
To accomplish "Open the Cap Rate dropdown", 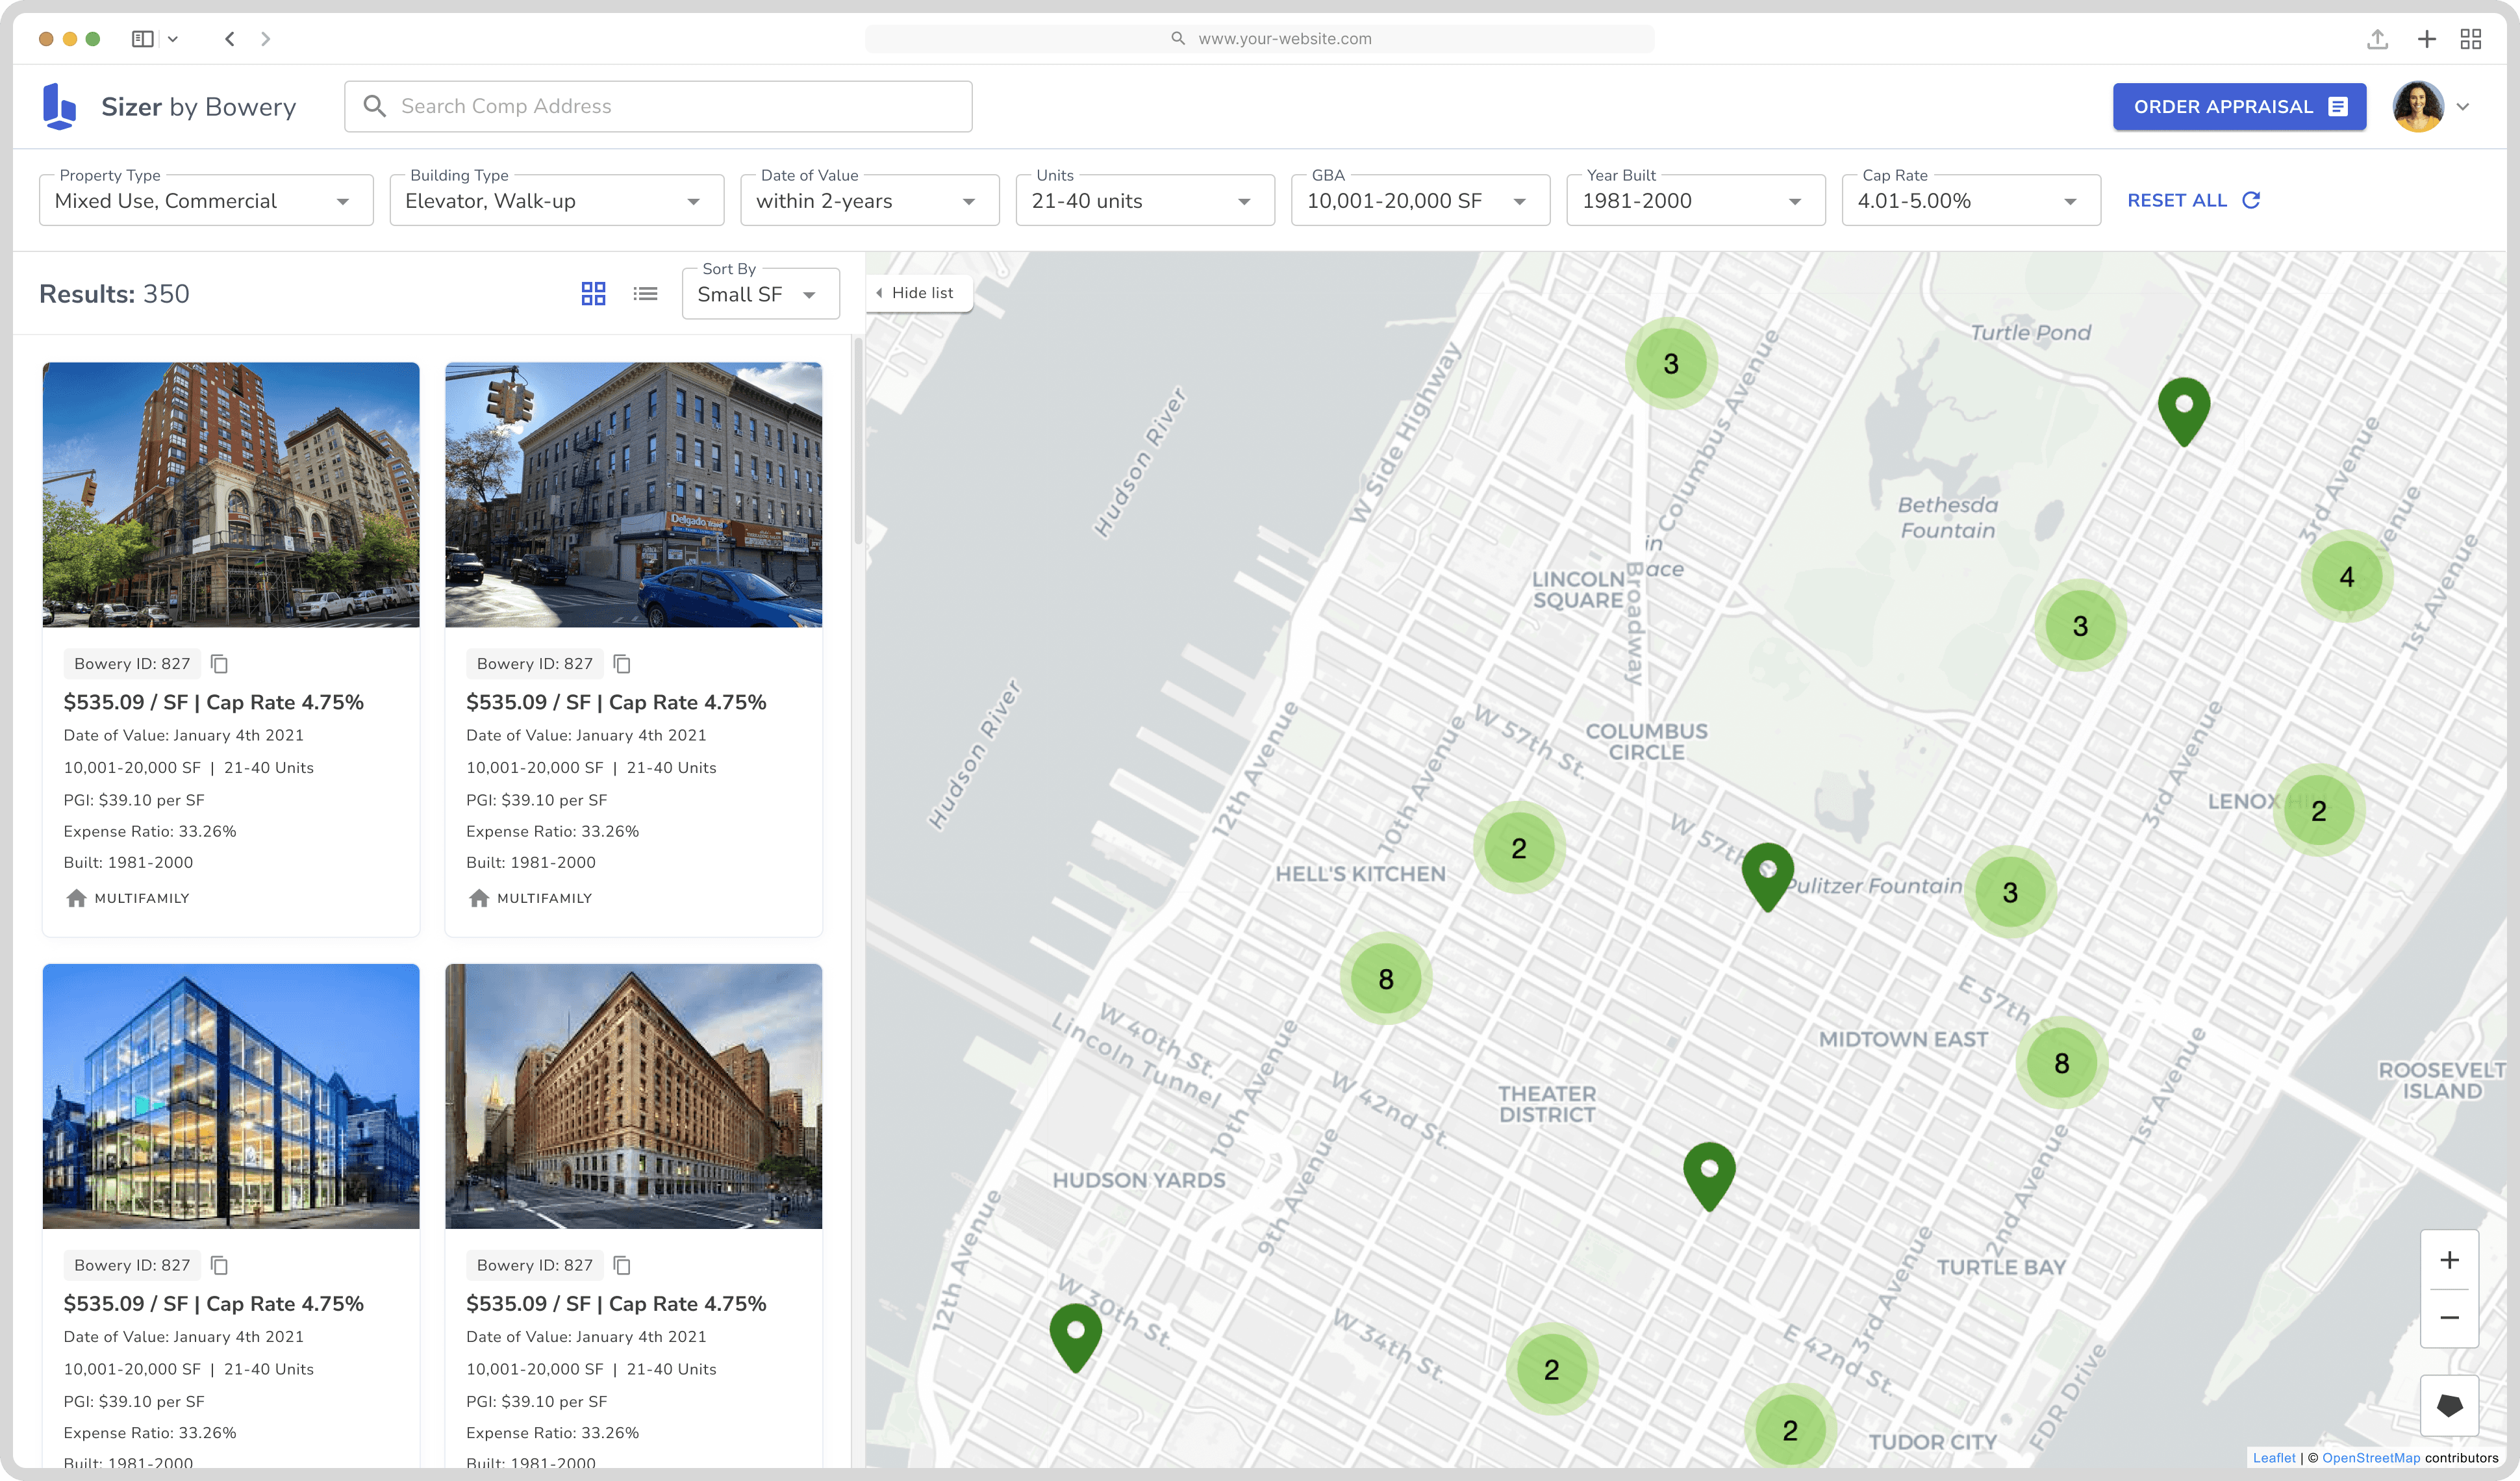I will click(x=1970, y=200).
